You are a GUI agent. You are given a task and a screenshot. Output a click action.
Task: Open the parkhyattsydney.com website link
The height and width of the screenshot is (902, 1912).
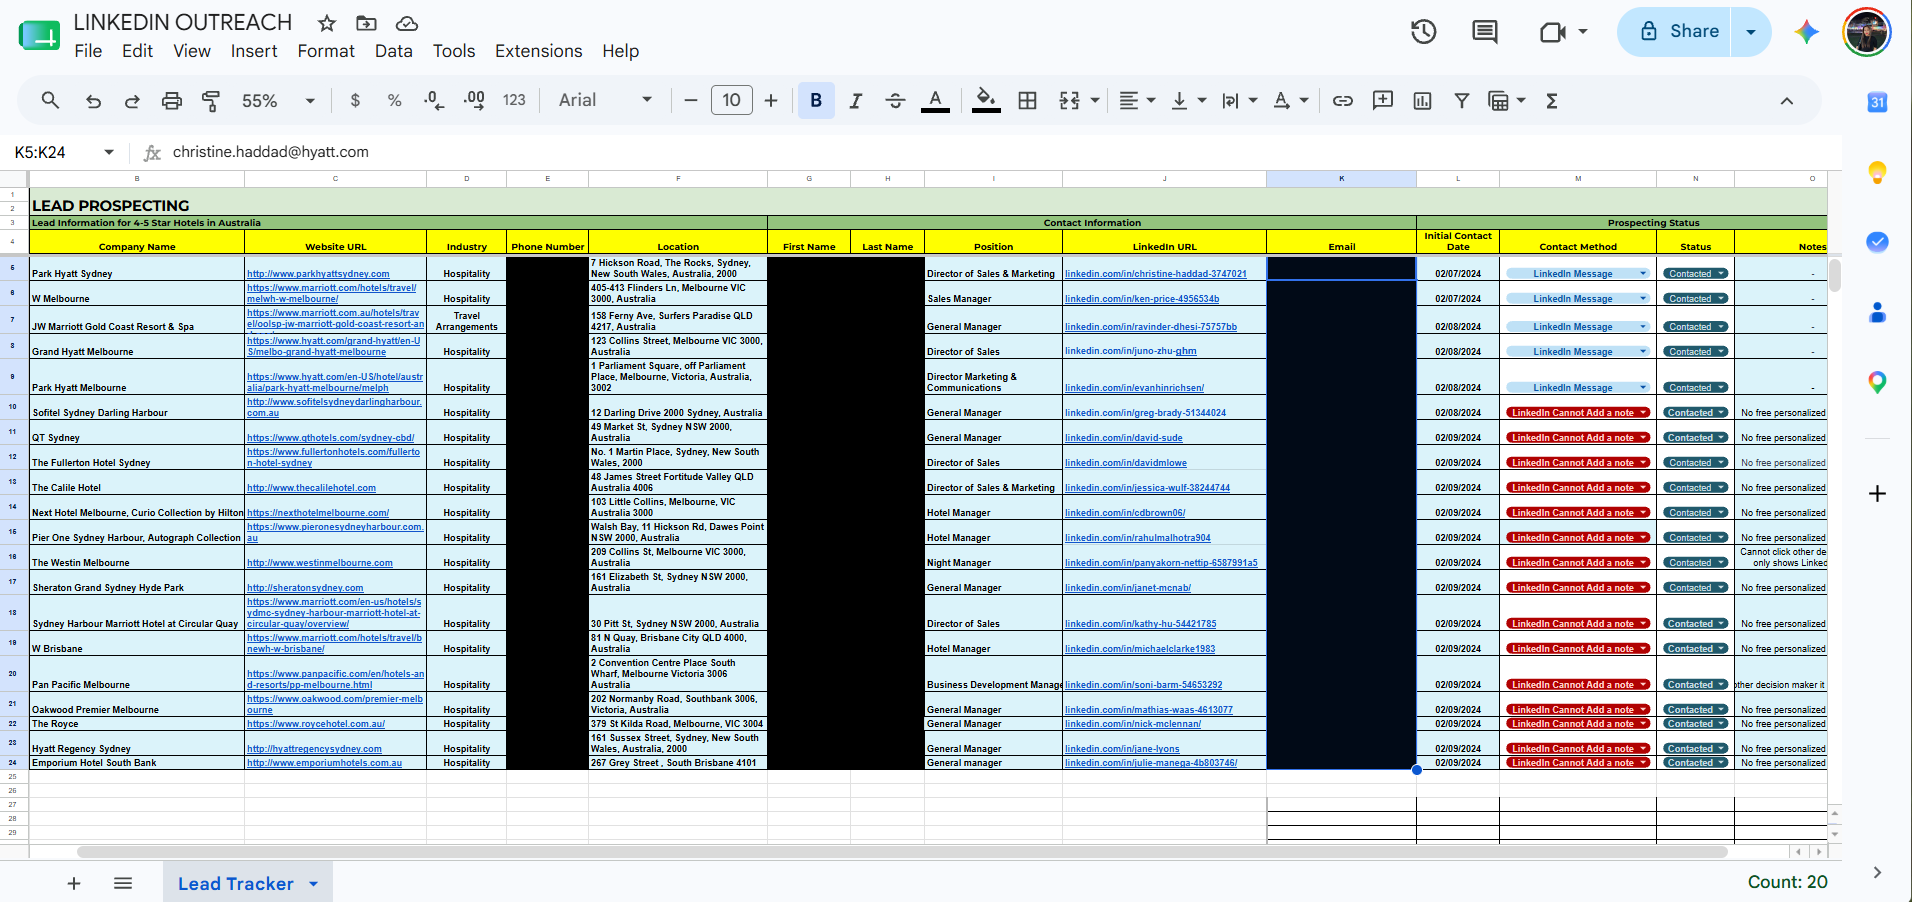click(x=318, y=274)
